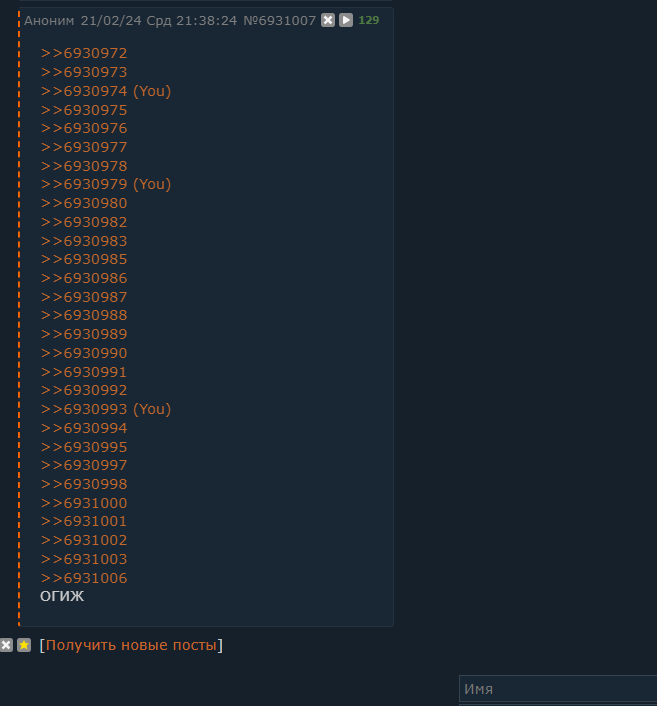This screenshot has width=657, height=706.
Task: Click the post text ОГИЖ
Action: (62, 596)
